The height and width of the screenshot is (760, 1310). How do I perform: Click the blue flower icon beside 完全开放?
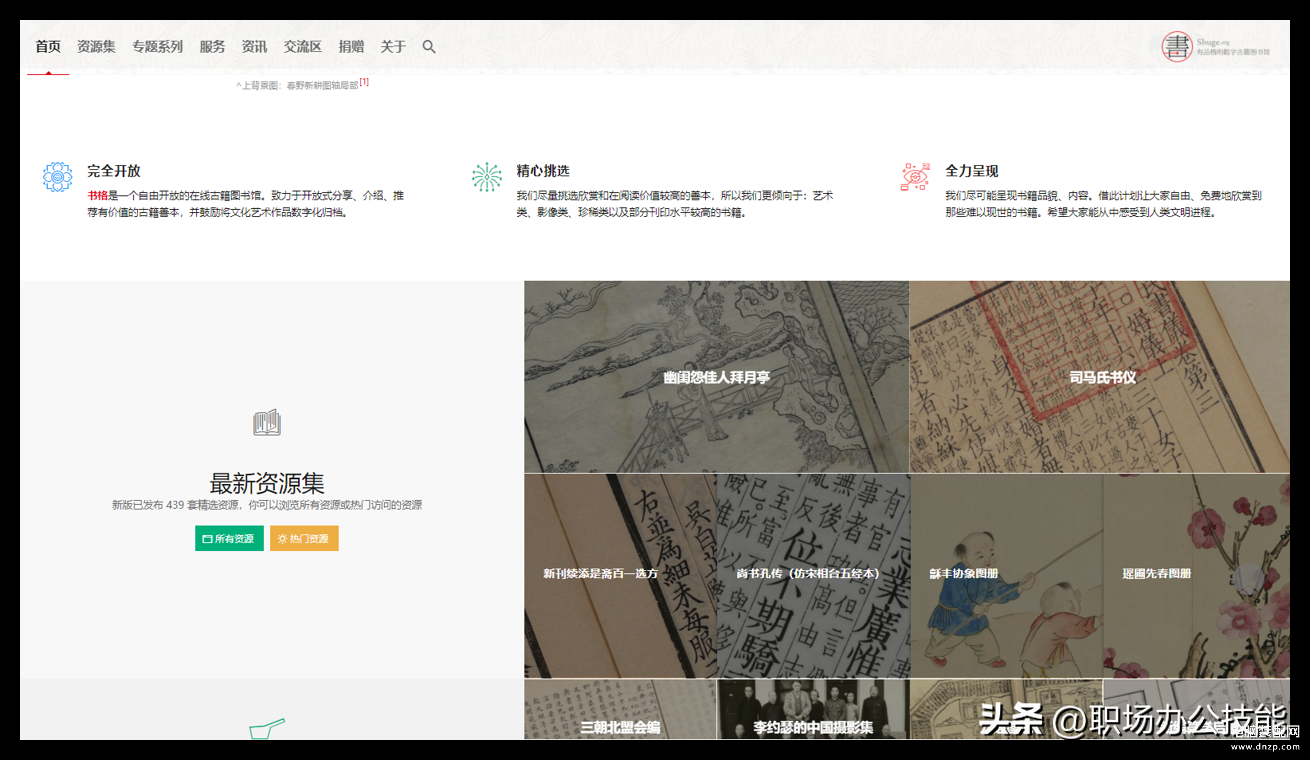tap(57, 177)
